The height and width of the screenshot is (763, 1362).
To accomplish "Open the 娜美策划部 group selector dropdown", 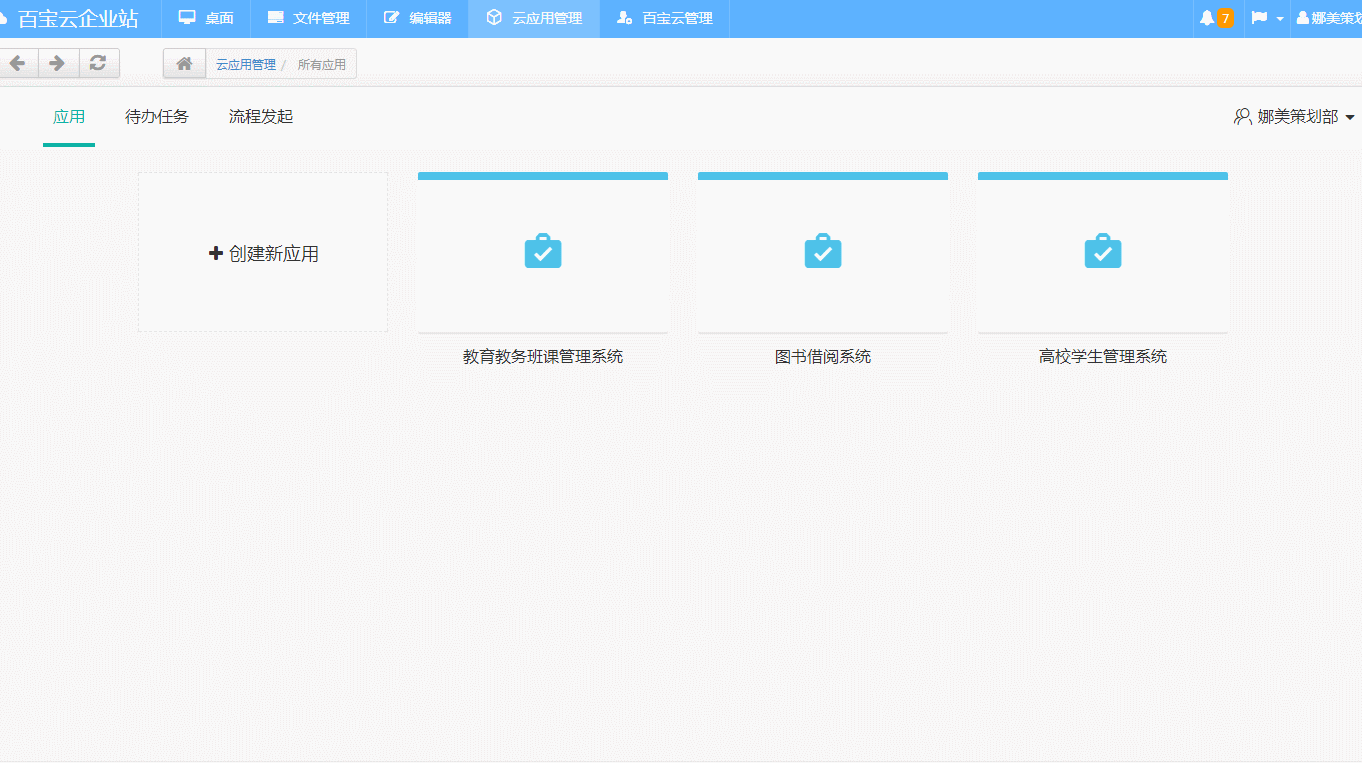I will pyautogui.click(x=1294, y=116).
